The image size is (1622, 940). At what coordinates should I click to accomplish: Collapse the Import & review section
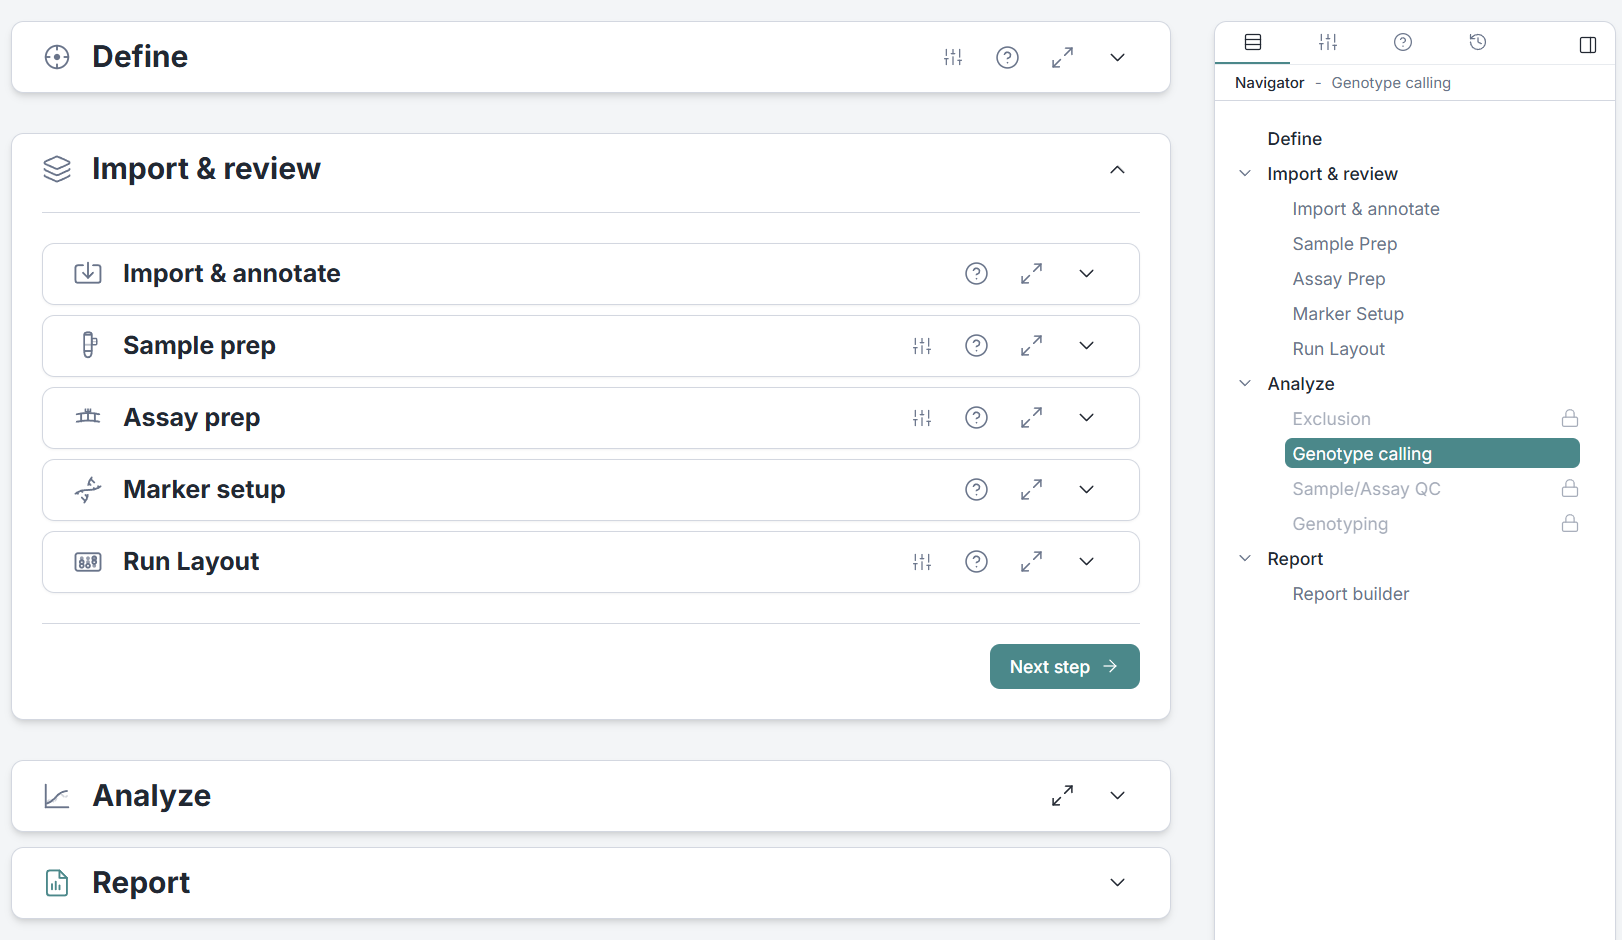pyautogui.click(x=1117, y=169)
